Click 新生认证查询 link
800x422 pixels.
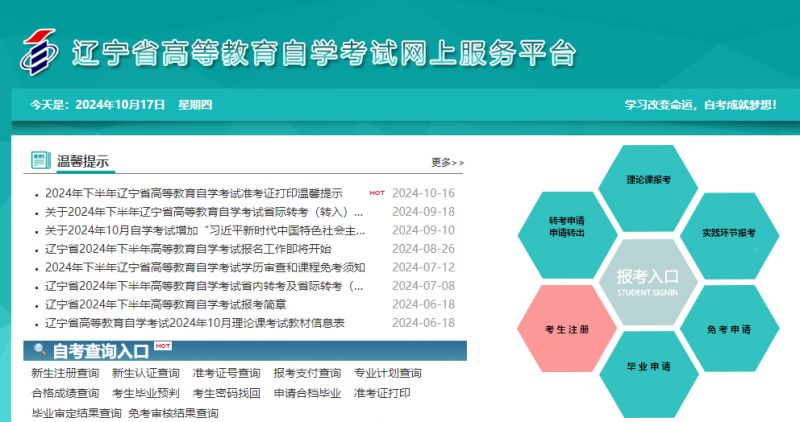[x=146, y=373]
